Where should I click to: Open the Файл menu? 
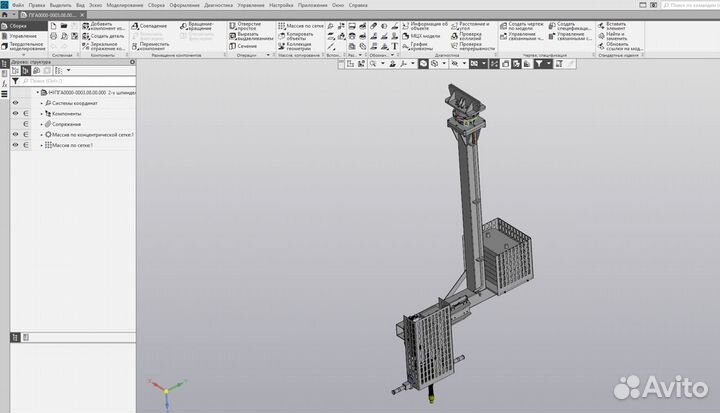[x=18, y=5]
